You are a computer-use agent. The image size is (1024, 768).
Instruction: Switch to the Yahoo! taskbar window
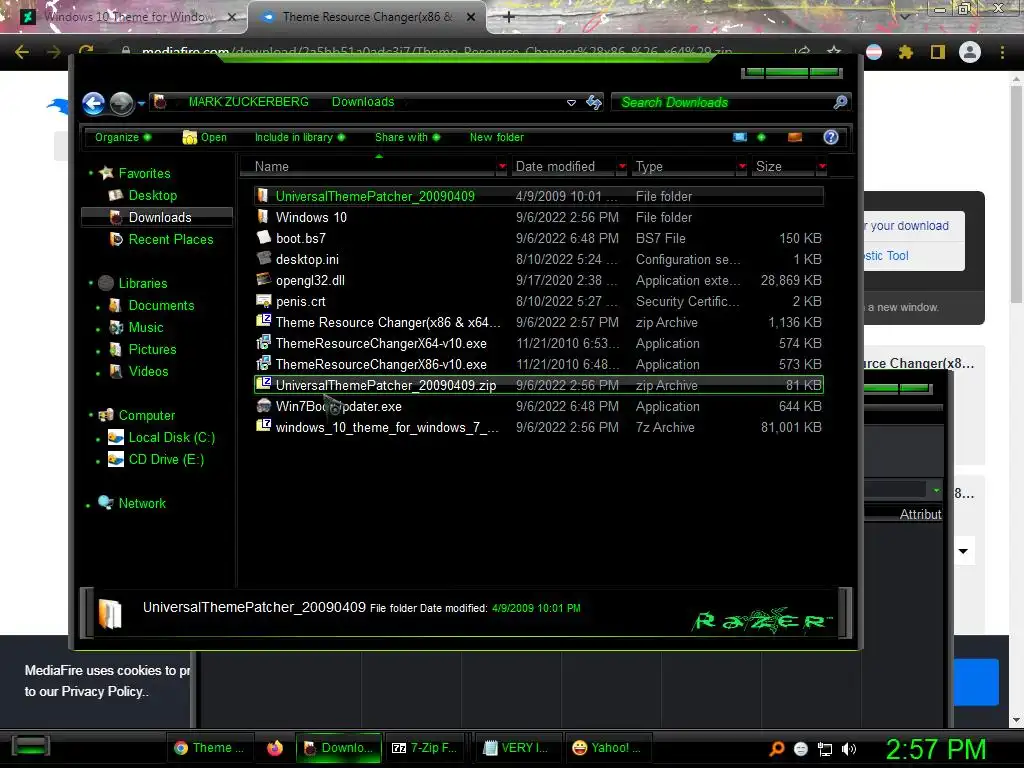click(x=606, y=748)
